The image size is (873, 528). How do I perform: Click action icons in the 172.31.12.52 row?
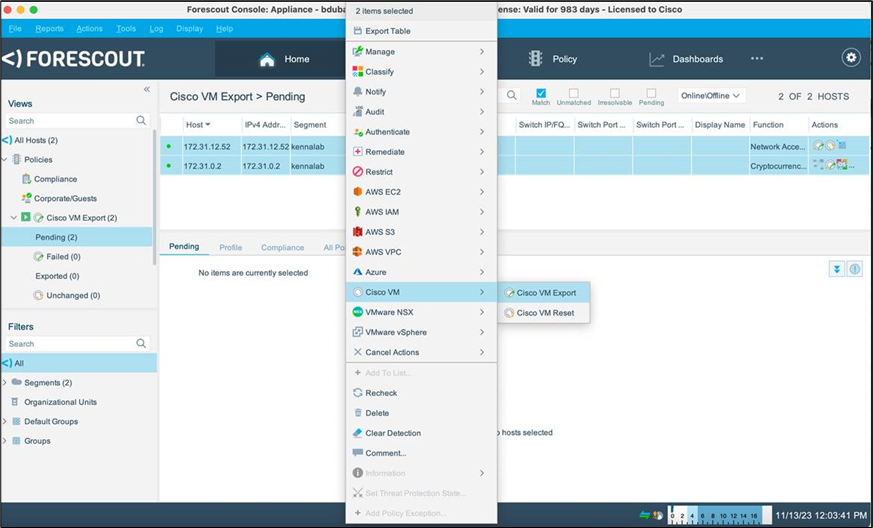click(830, 146)
